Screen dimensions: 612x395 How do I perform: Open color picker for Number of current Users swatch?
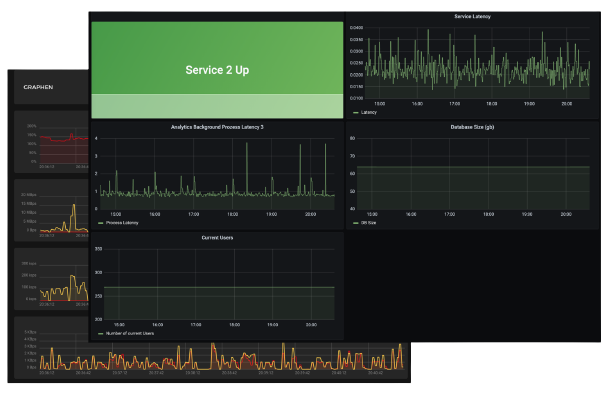point(101,334)
